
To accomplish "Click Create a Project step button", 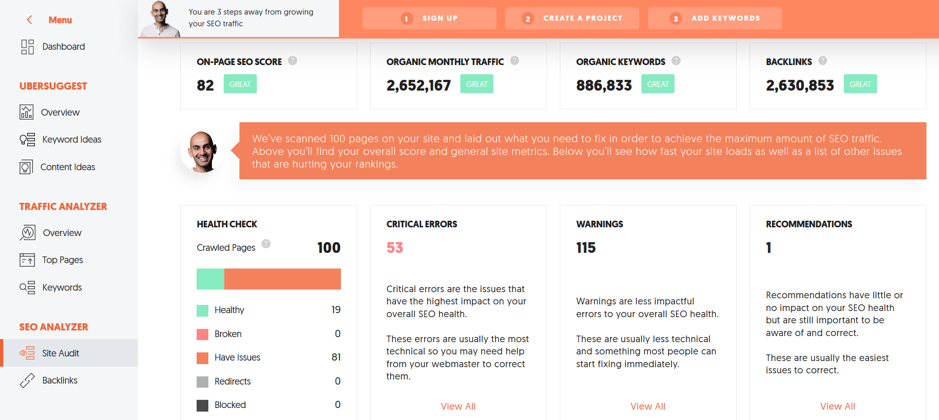I will 572,19.
